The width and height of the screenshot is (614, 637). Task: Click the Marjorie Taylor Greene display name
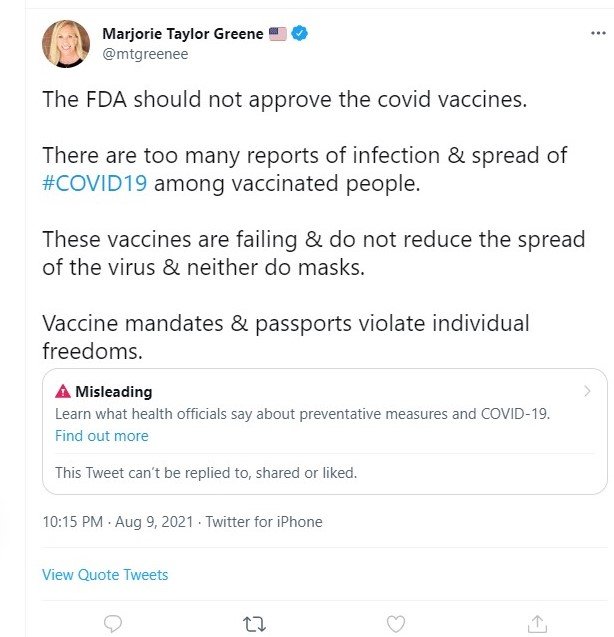pos(183,34)
